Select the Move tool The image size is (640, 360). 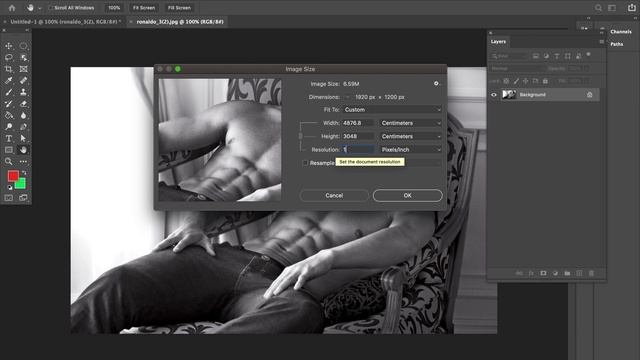[9, 46]
